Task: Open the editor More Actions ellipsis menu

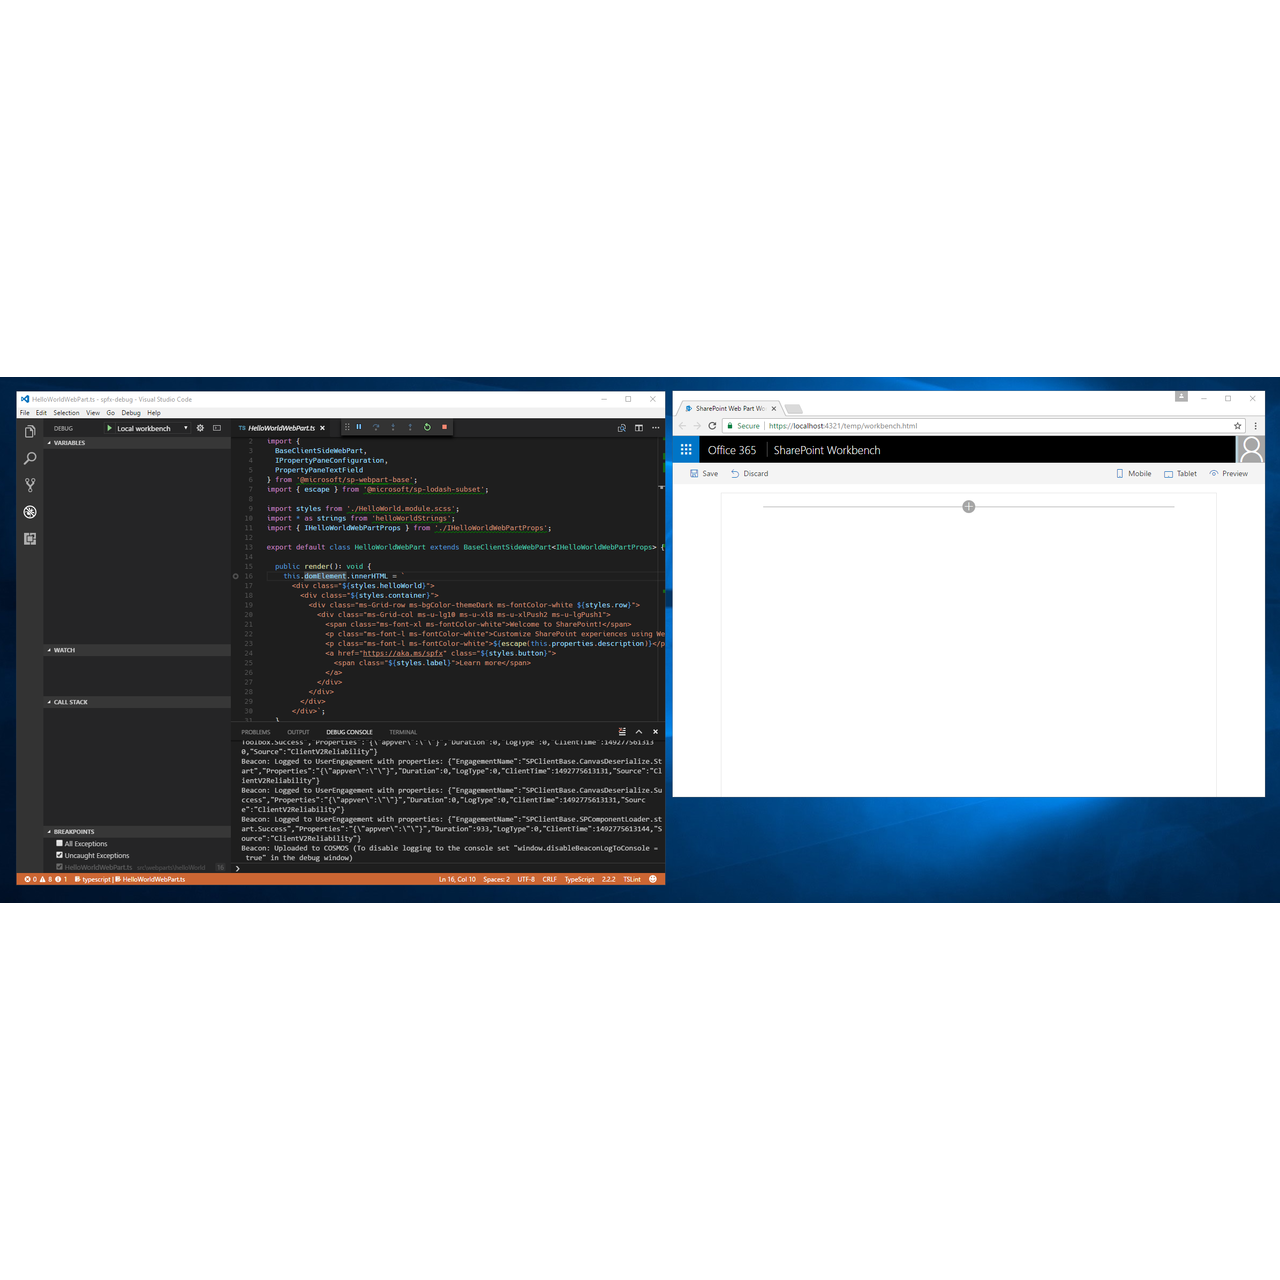Action: click(x=656, y=428)
